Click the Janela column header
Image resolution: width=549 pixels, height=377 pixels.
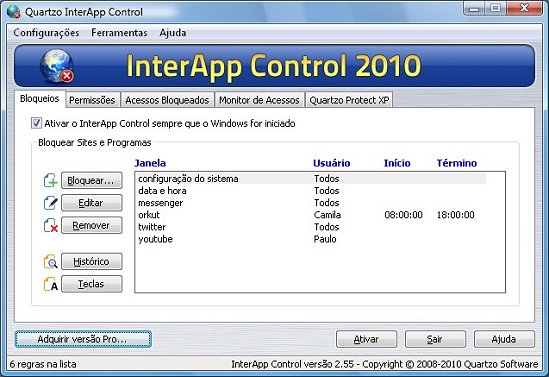(x=150, y=163)
